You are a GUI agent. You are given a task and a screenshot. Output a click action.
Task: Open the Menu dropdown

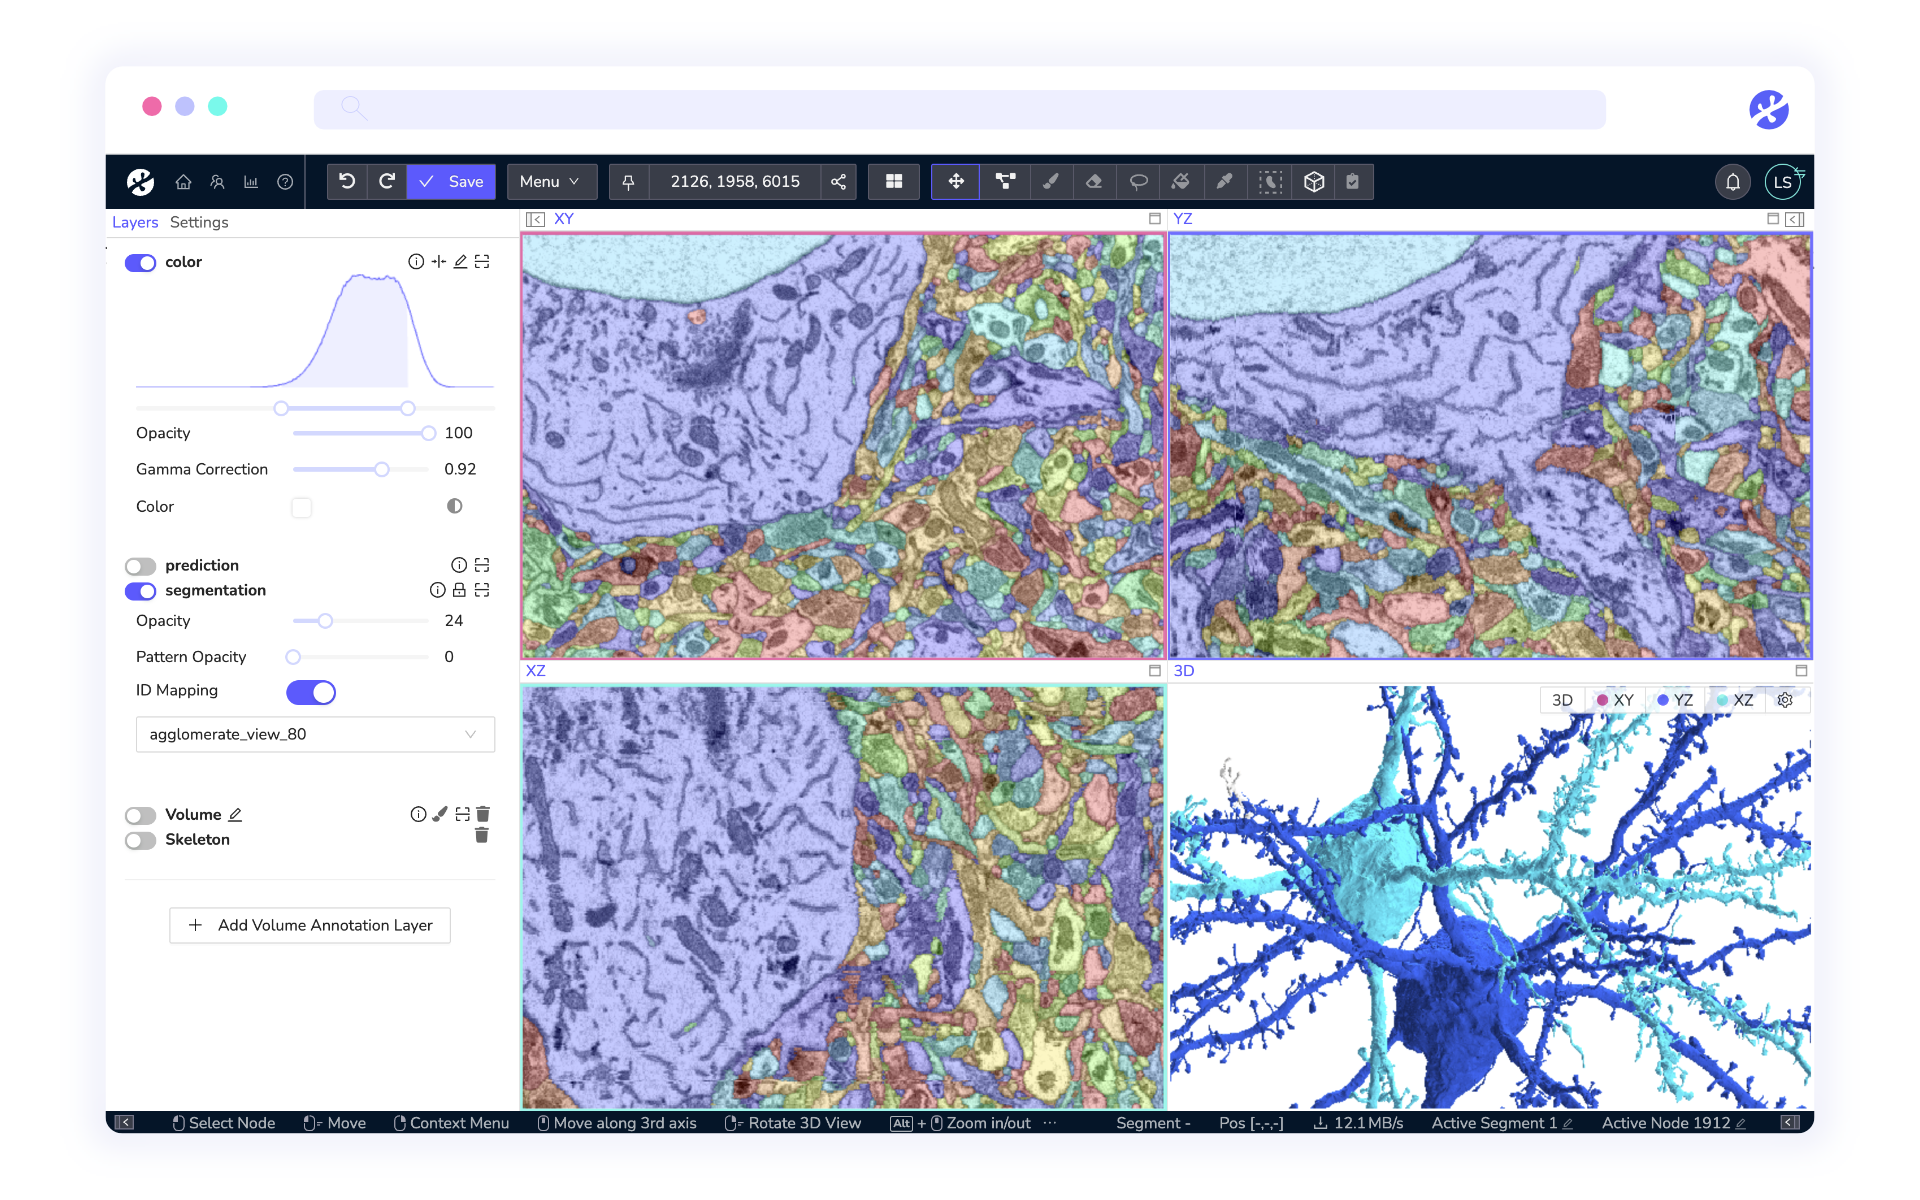[550, 181]
